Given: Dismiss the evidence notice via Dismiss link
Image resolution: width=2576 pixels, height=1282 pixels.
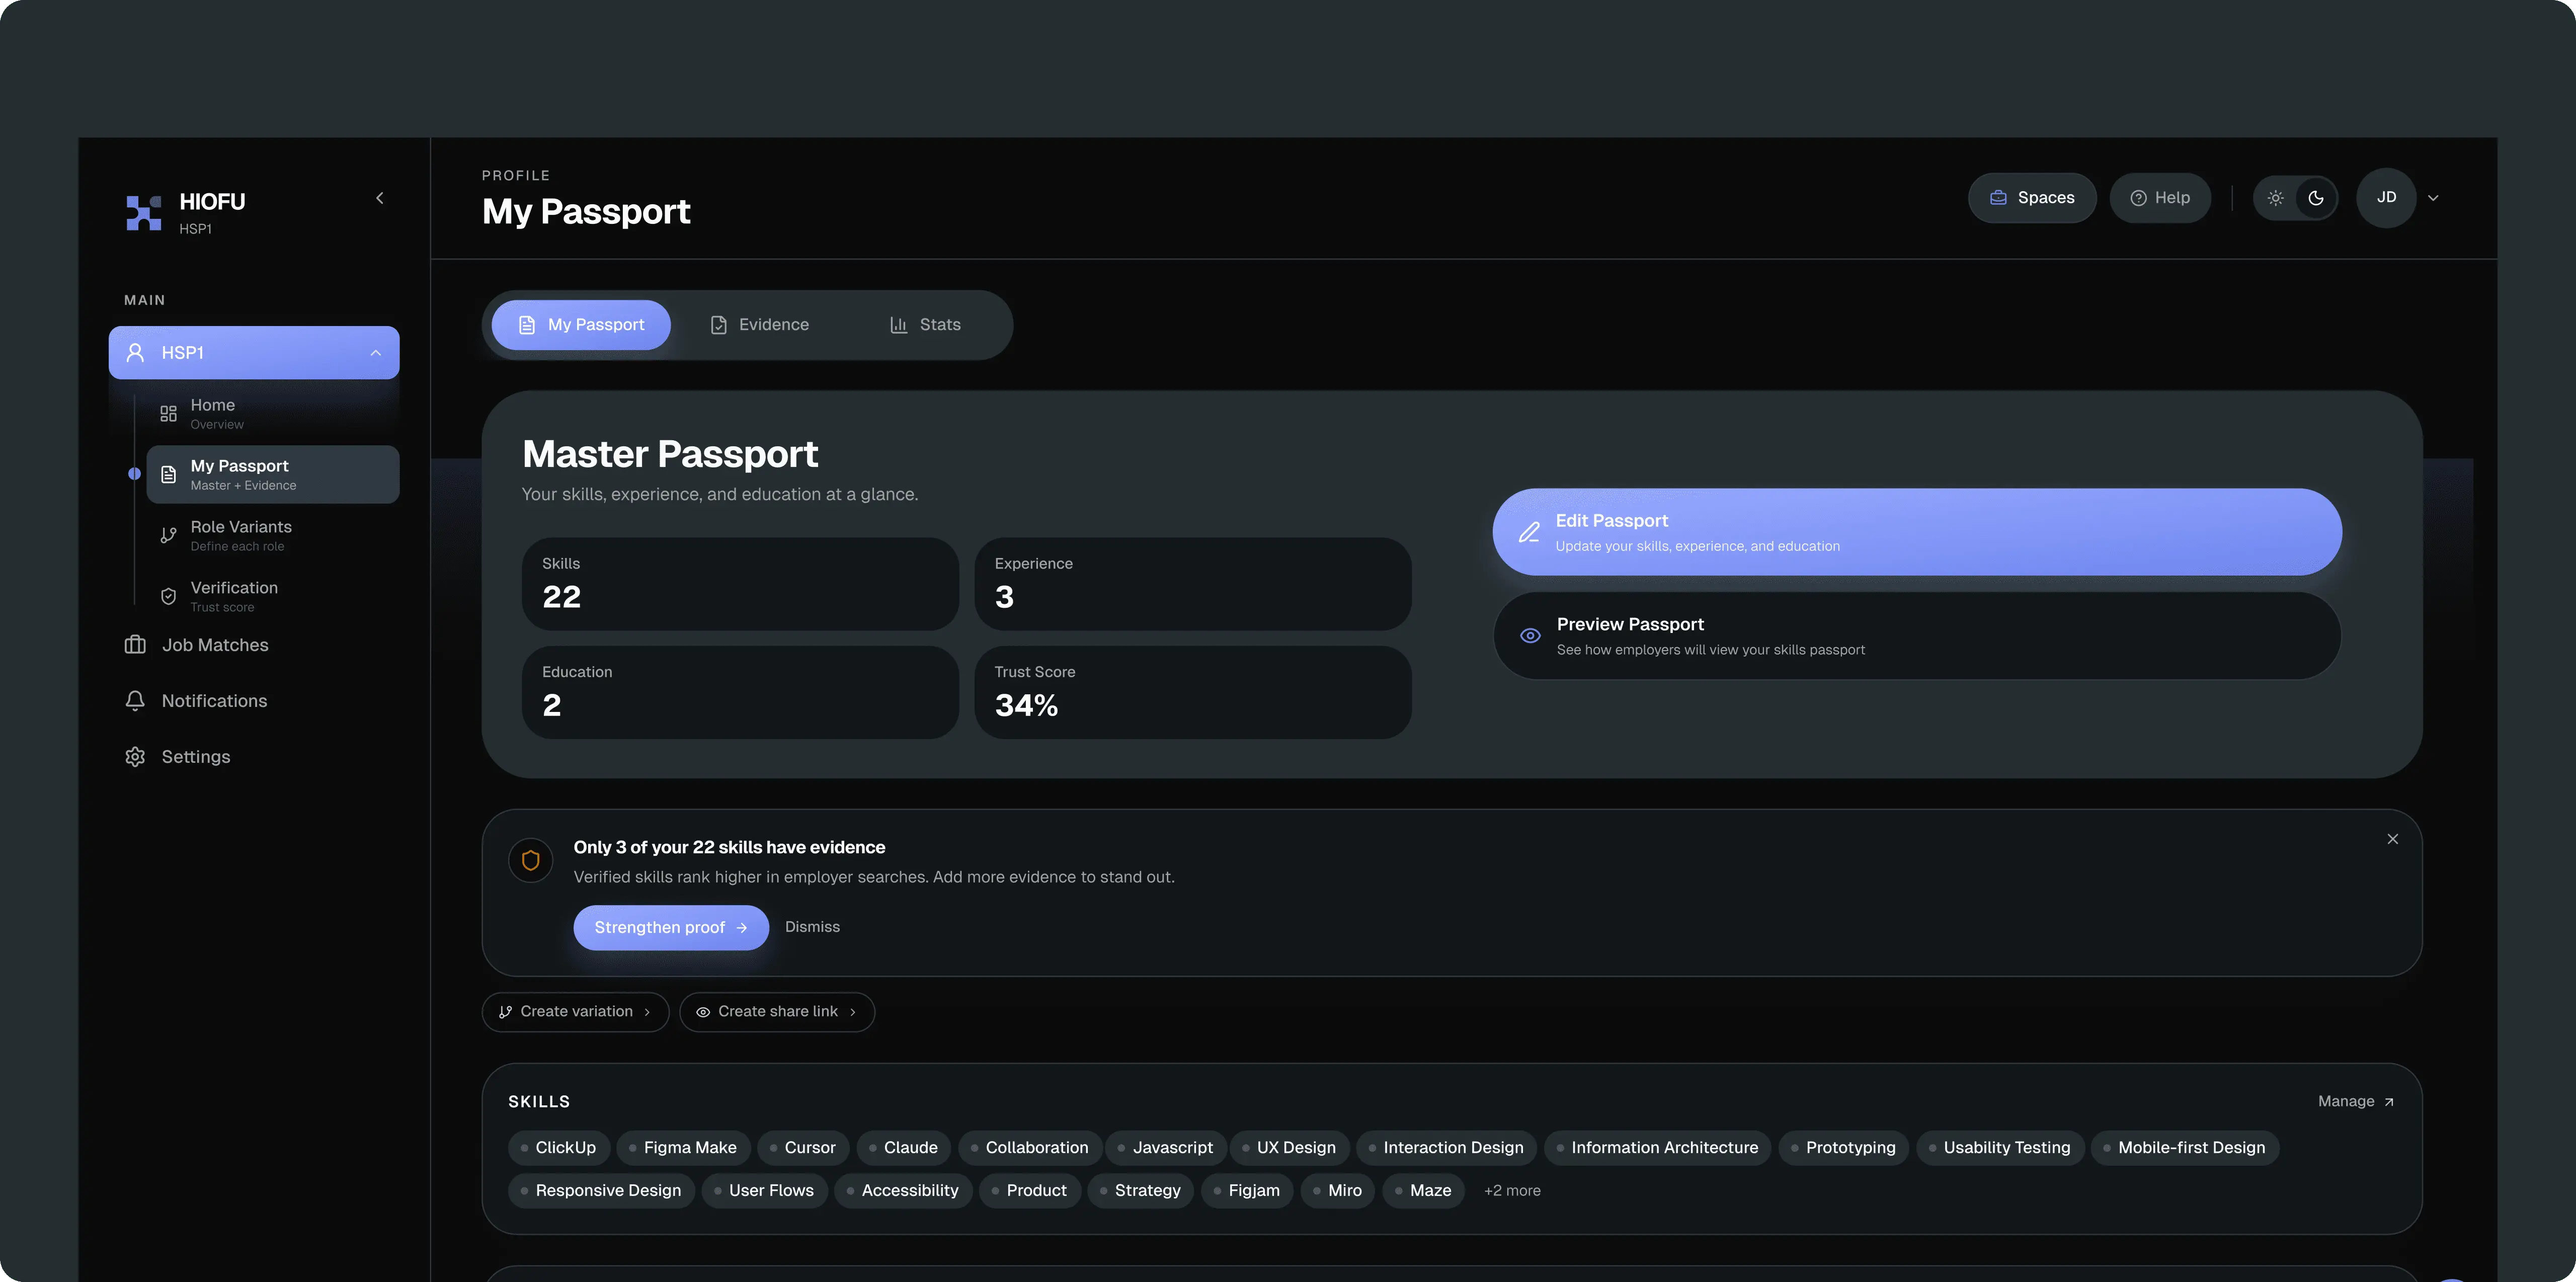Looking at the screenshot, I should pyautogui.click(x=812, y=927).
